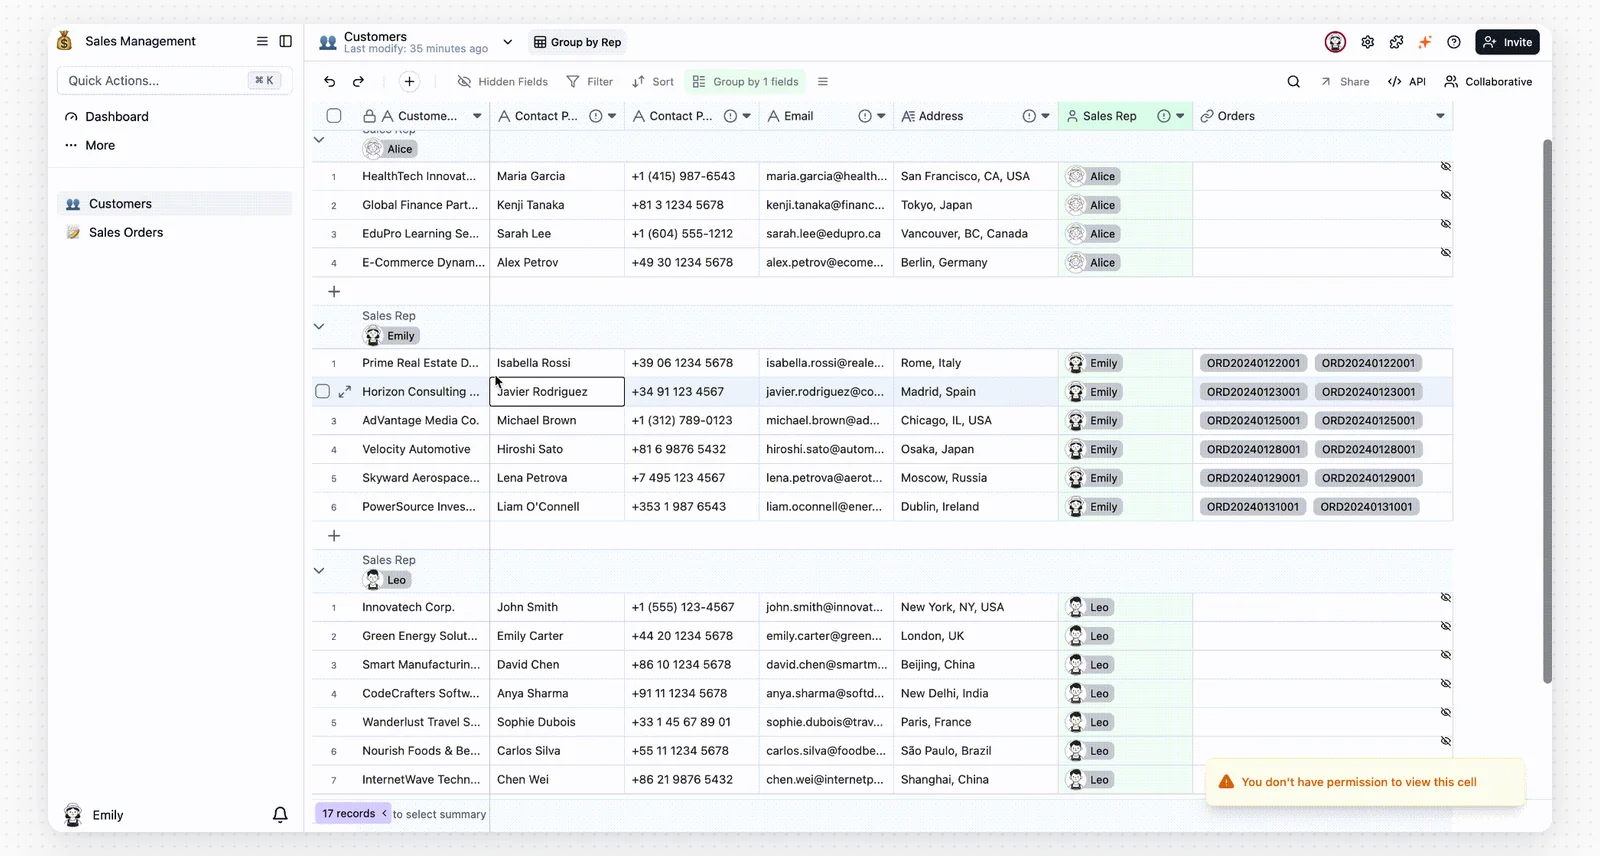Collapse the Alice group chevron

point(319,140)
